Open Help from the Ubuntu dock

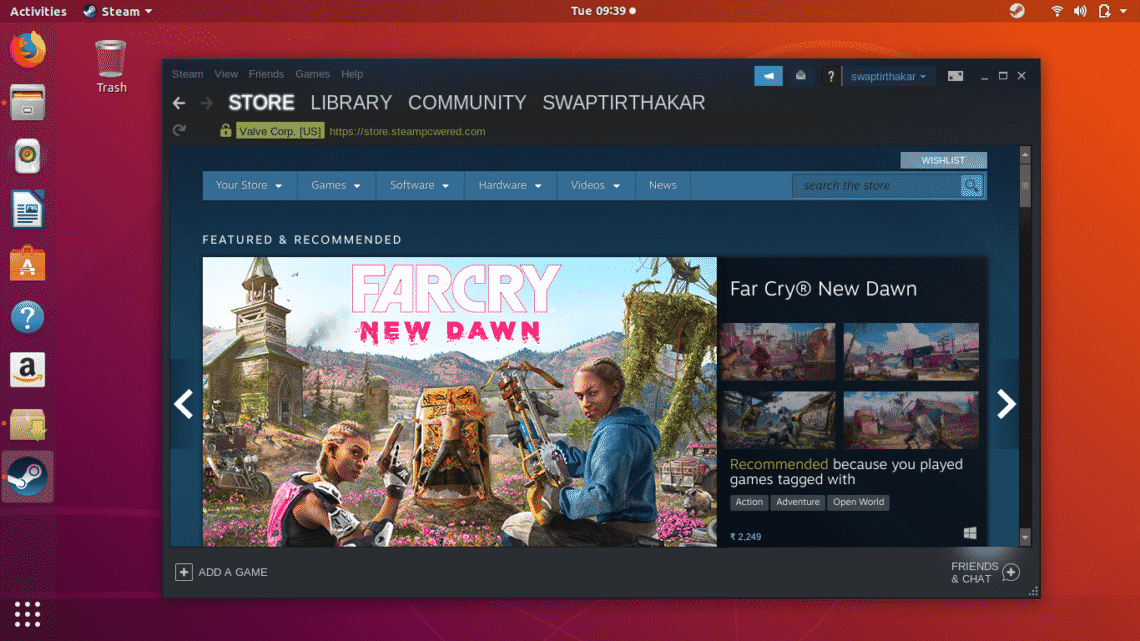click(28, 317)
